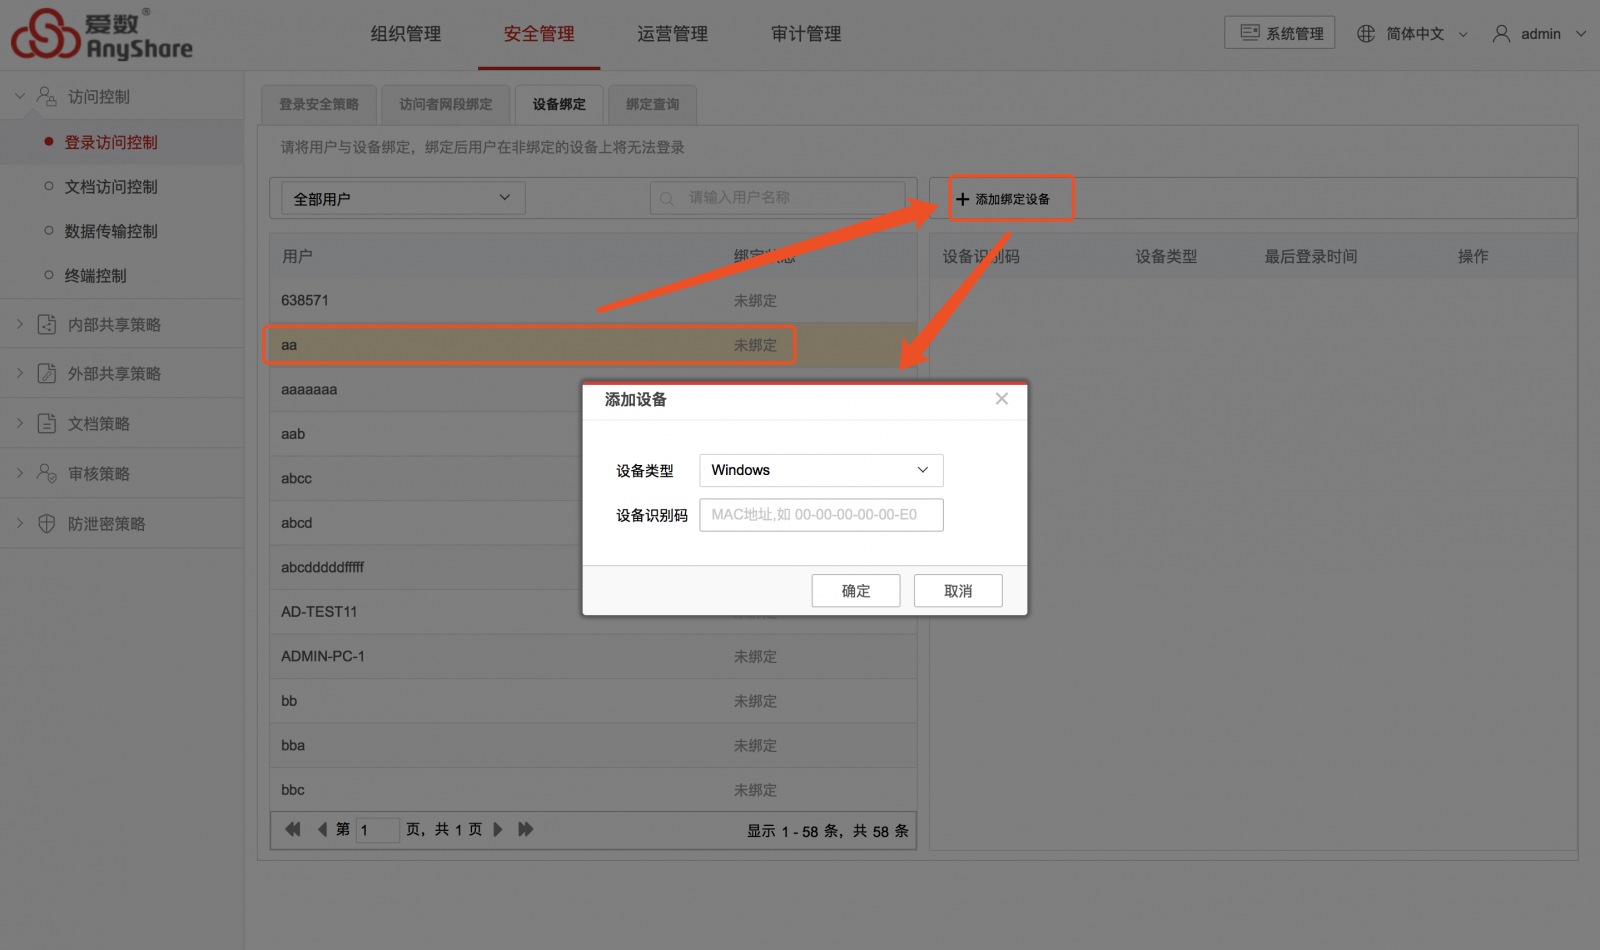The width and height of the screenshot is (1600, 950).
Task: Switch to the 绑定查询 tab
Action: [x=652, y=104]
